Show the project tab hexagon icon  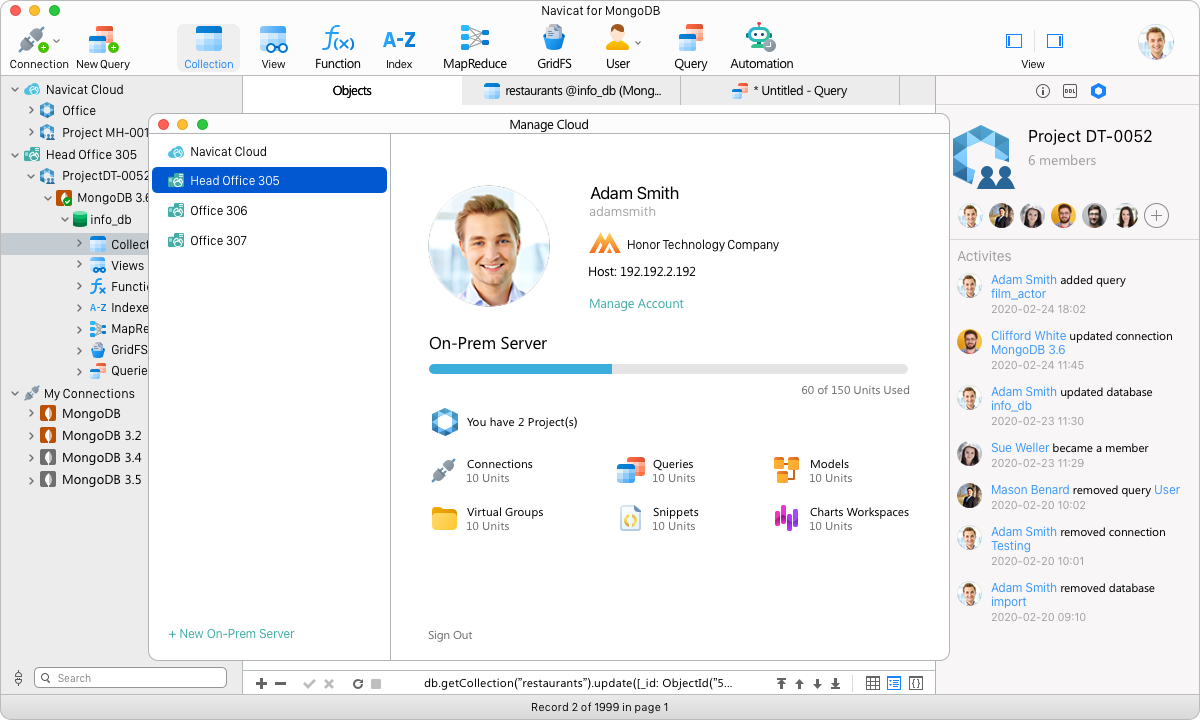1098,91
